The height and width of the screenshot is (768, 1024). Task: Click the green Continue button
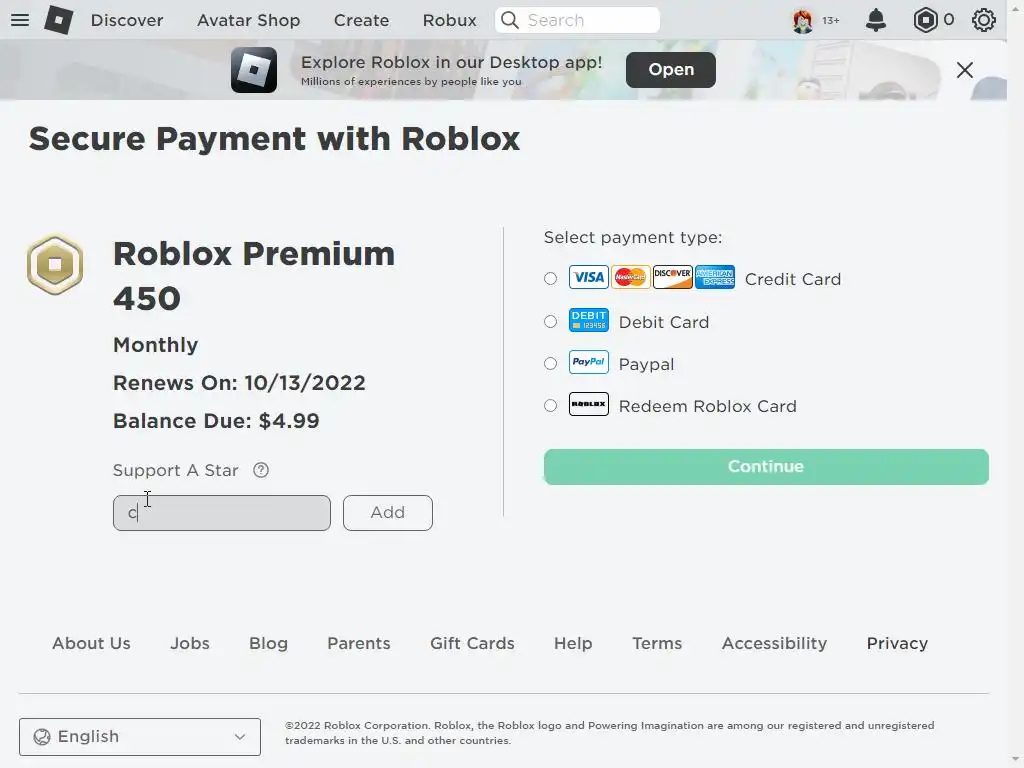click(x=766, y=466)
